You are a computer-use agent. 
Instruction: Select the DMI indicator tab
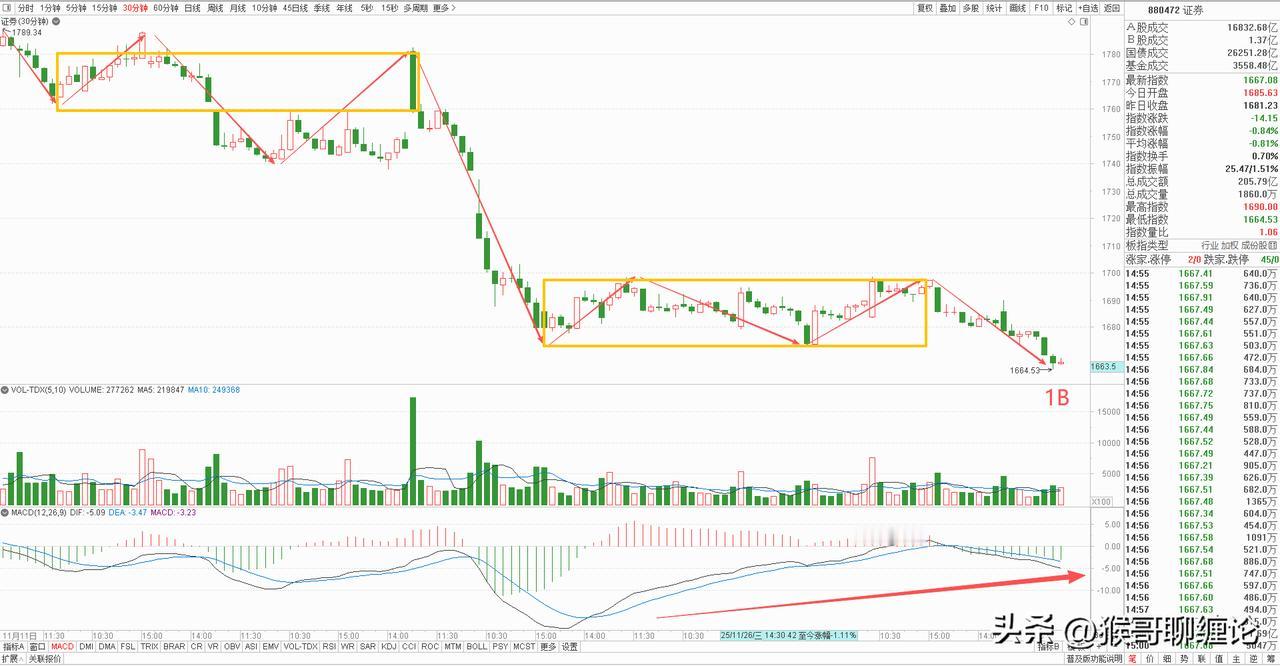87,648
